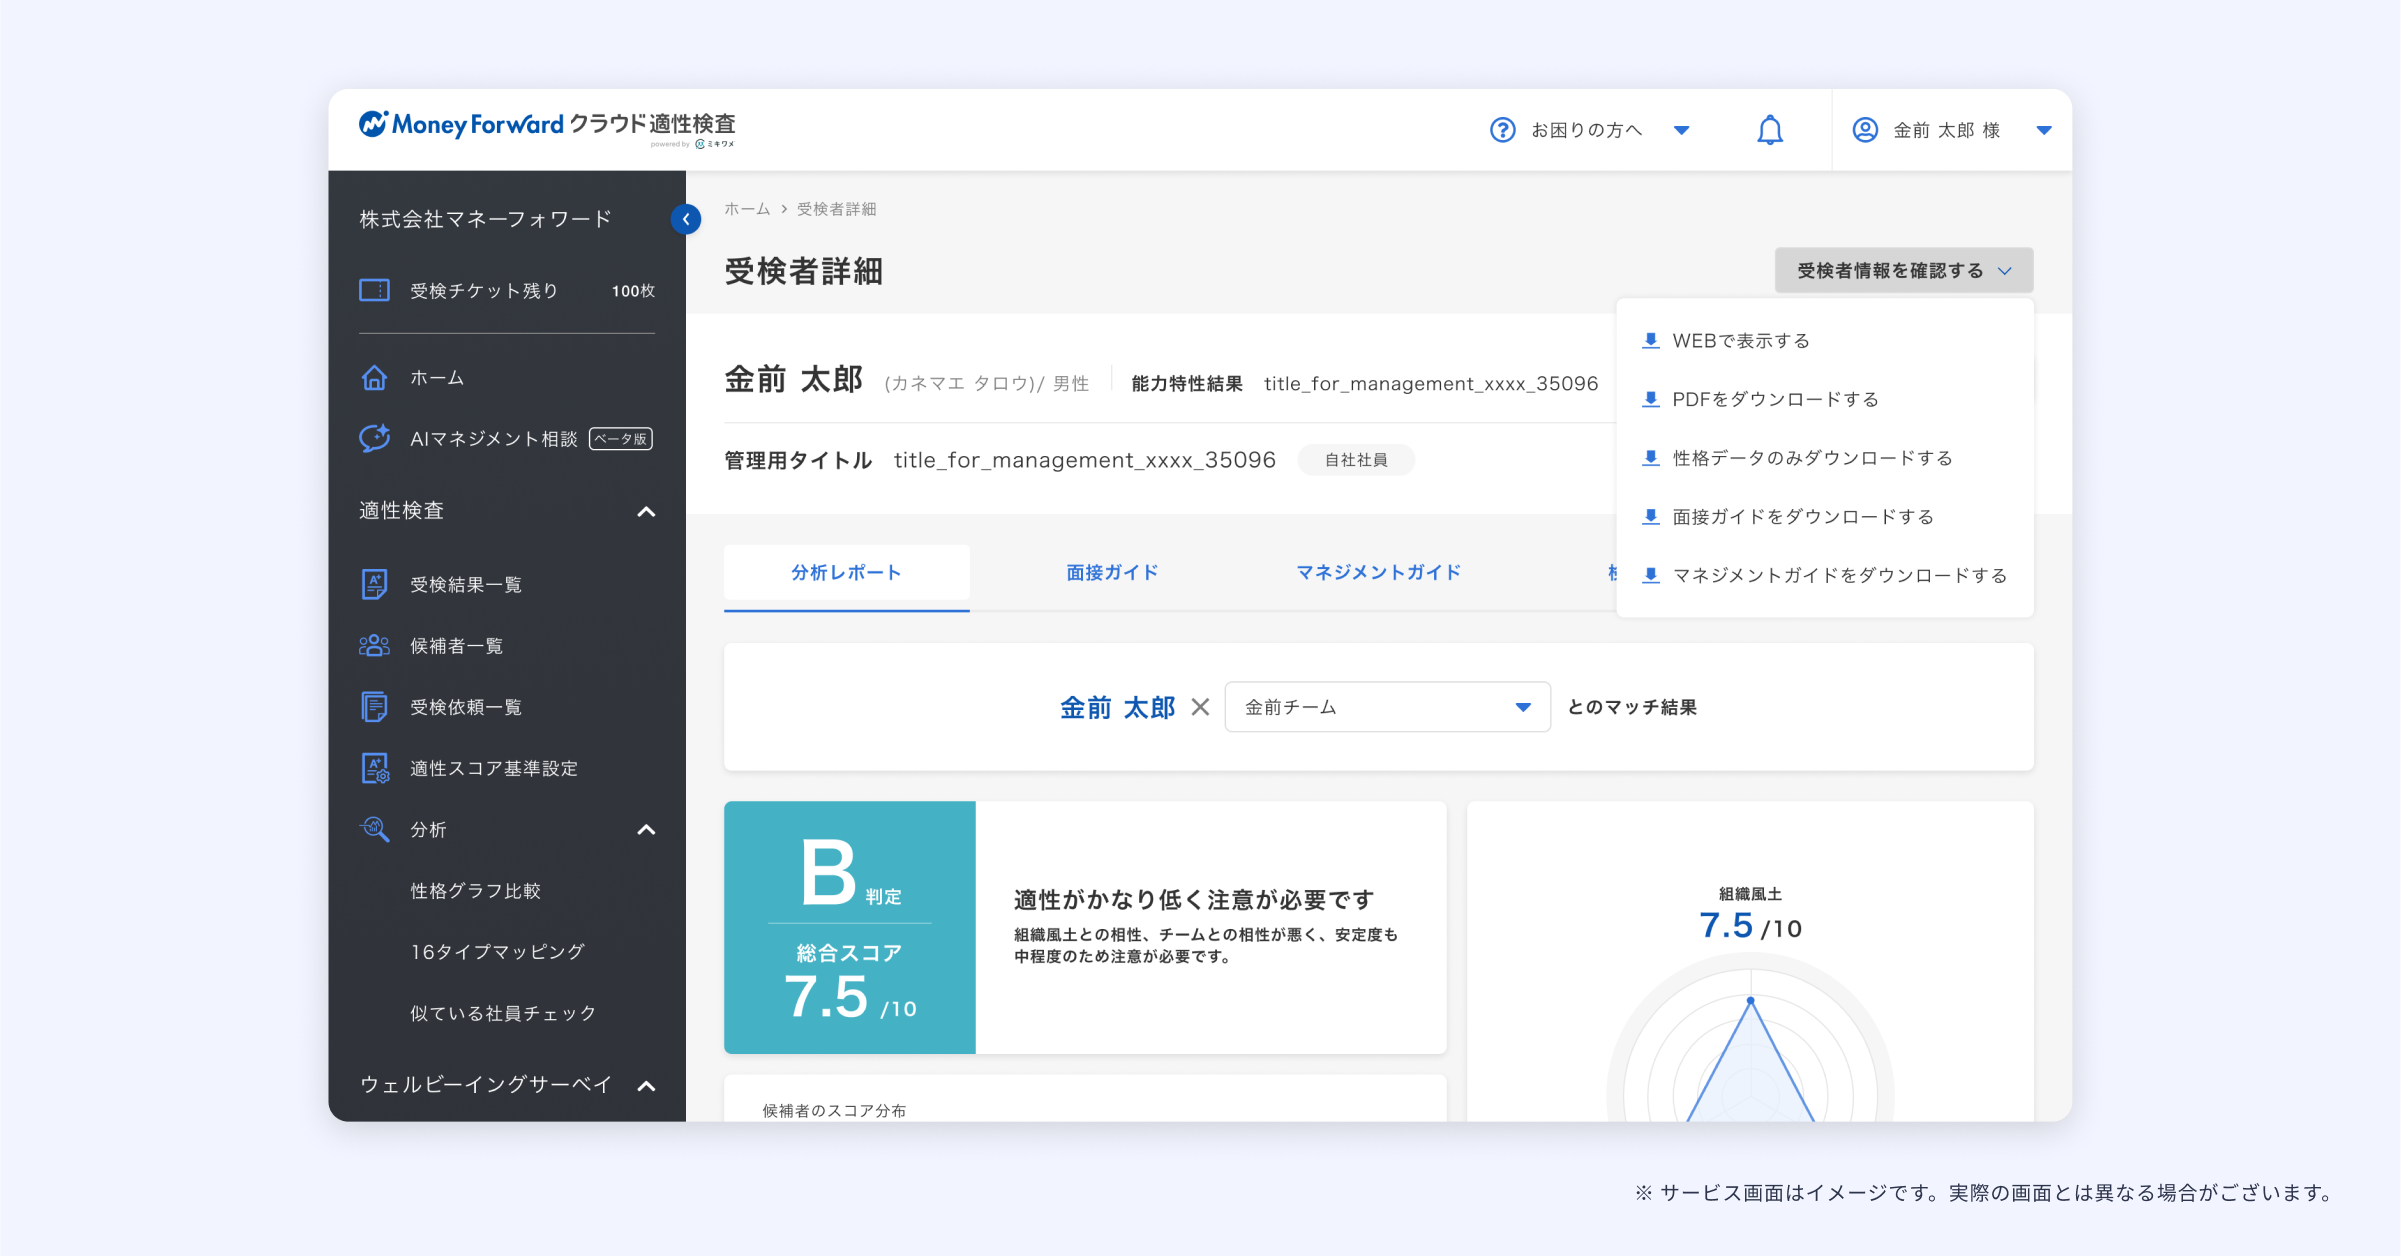Screen dimensions: 2401x1256
Task: Select the ホーム home icon in sidebar
Action: click(374, 377)
